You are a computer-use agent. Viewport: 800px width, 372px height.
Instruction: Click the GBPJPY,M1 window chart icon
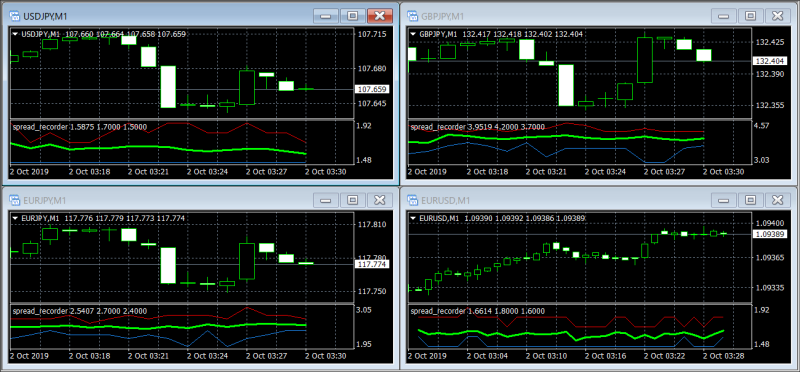tap(412, 16)
